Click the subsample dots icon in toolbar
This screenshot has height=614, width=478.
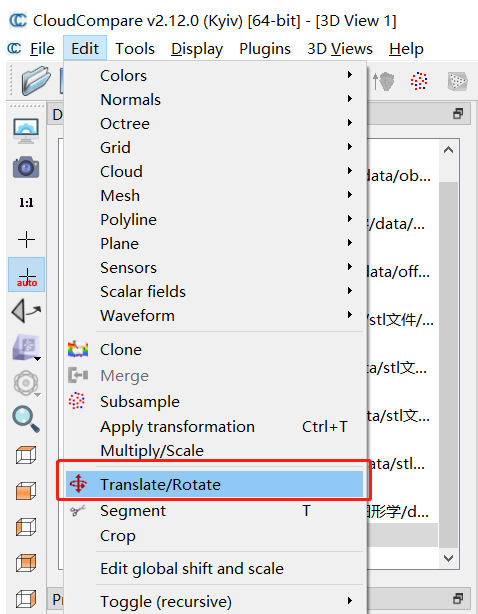[x=419, y=81]
